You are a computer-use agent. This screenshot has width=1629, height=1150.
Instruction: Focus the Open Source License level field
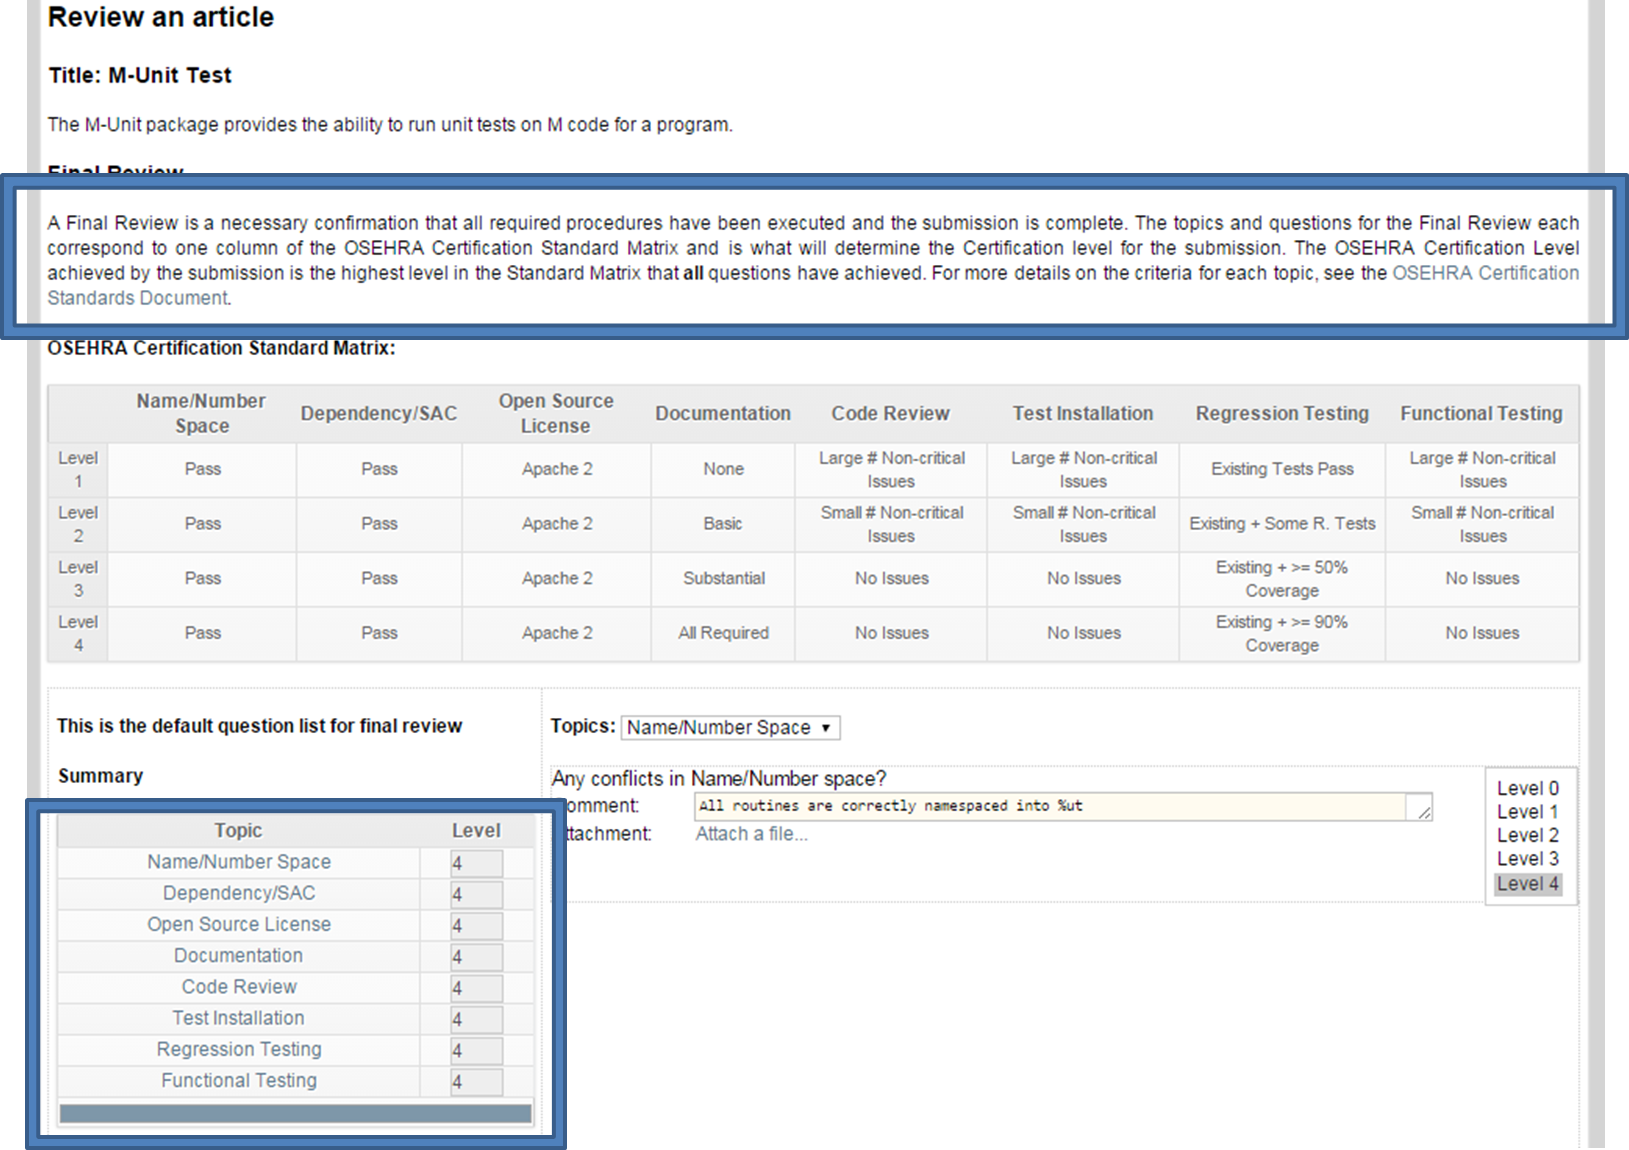coord(476,926)
